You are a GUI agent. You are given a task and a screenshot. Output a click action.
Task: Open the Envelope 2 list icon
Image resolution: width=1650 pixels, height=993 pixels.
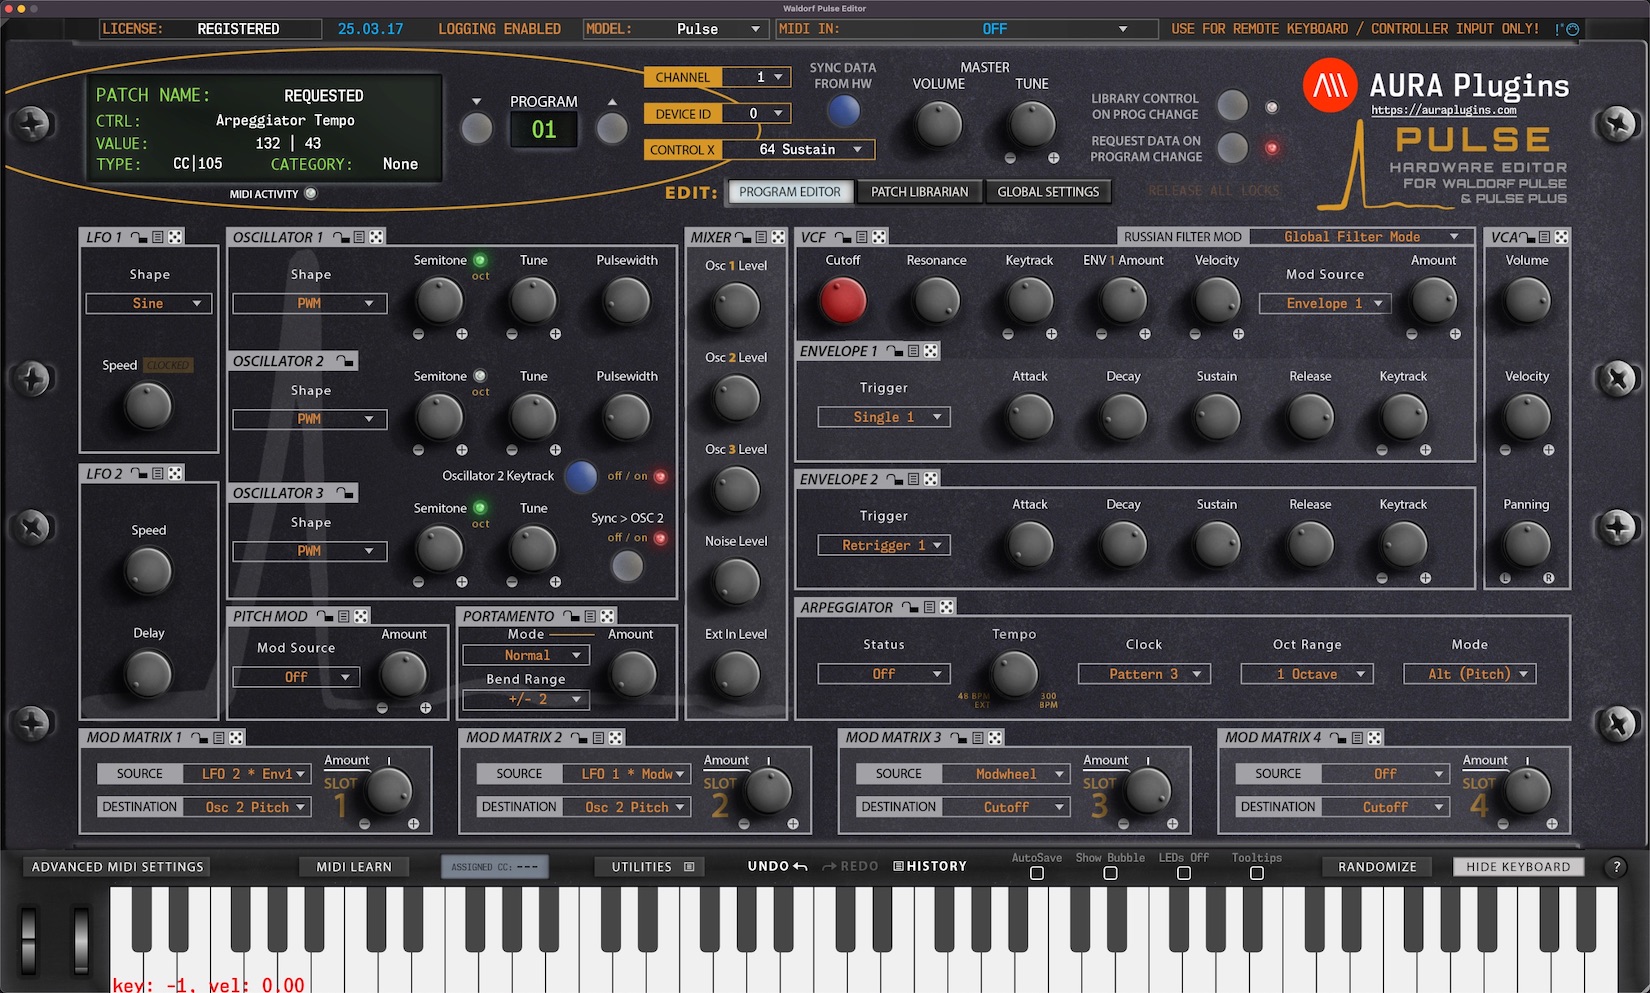(x=913, y=479)
